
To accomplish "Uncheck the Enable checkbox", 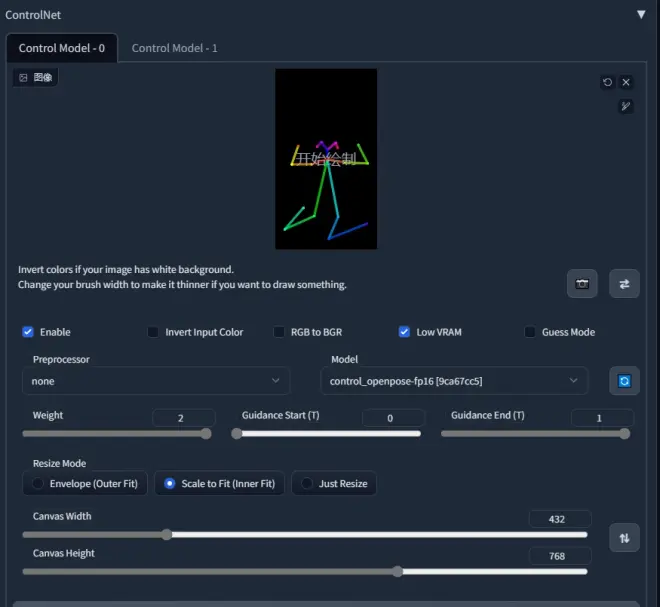I will click(29, 332).
